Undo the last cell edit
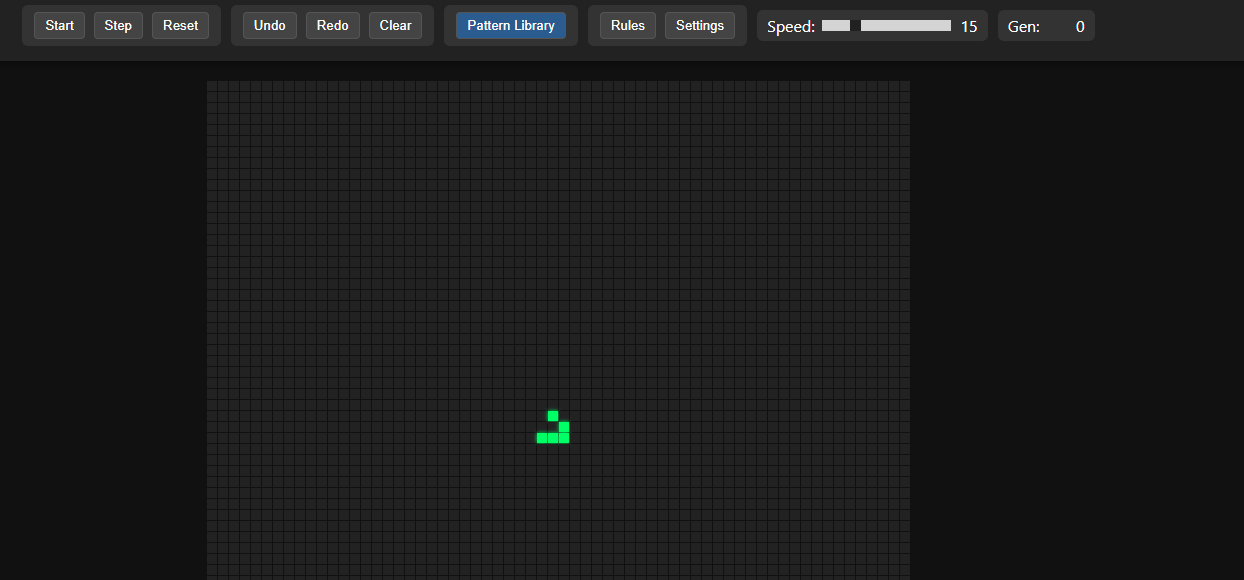Viewport: 1244px width, 580px height. 270,25
